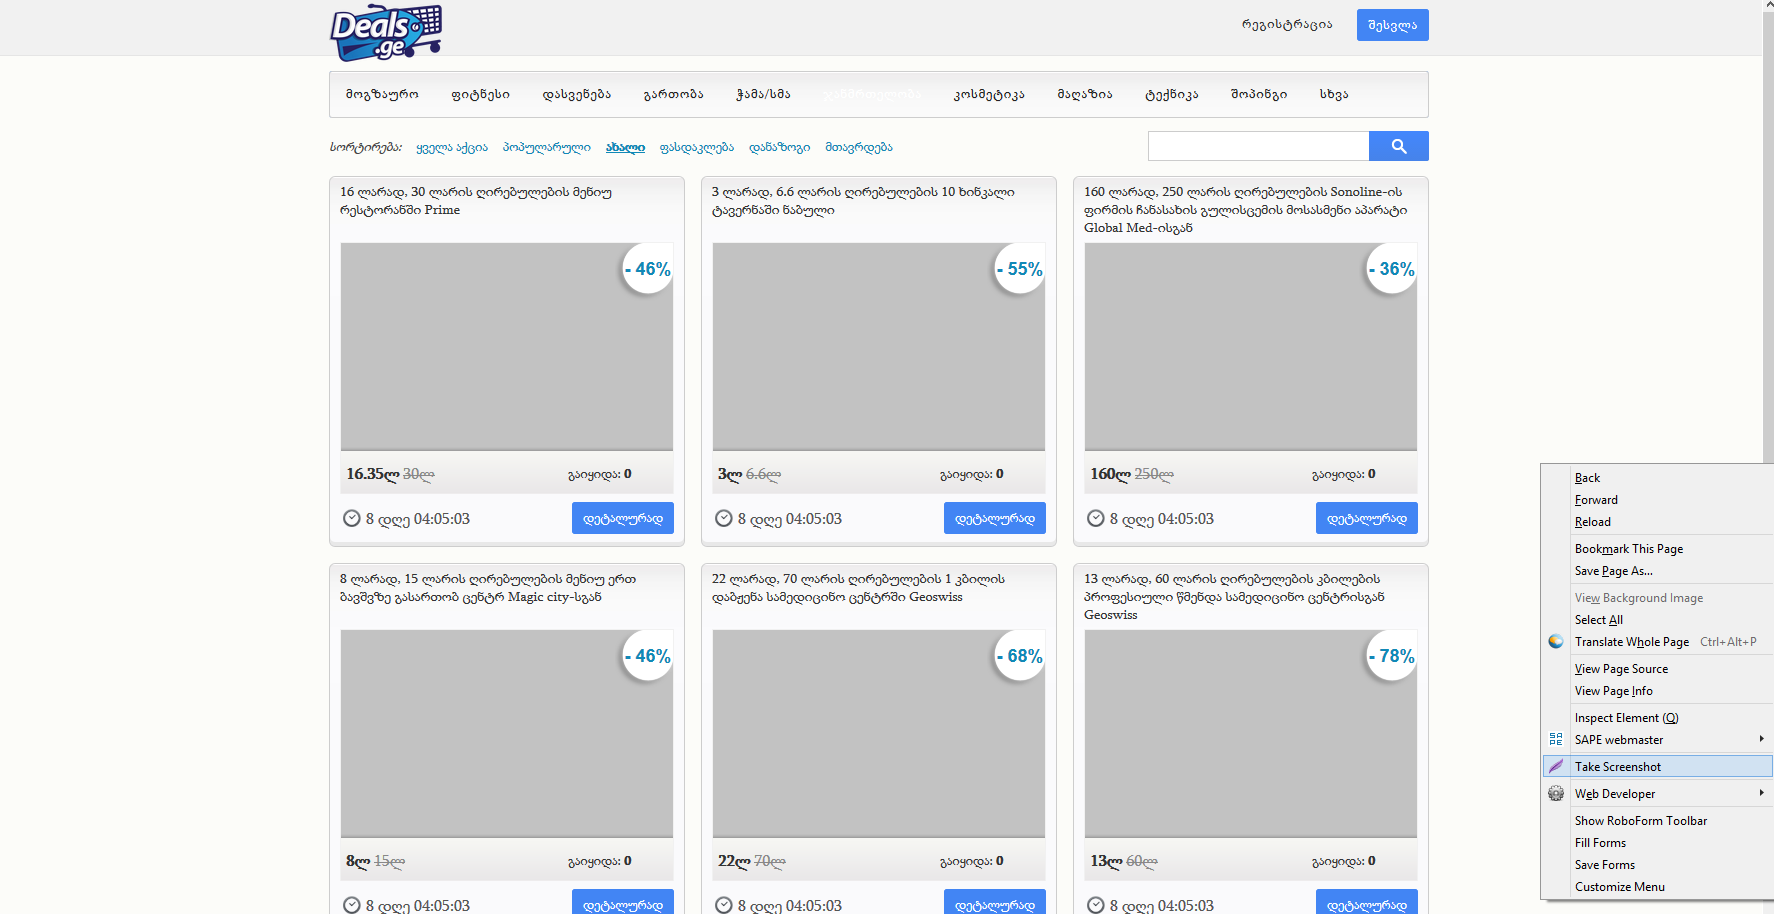The image size is (1774, 914).
Task: Click the clock icon on the 160ლ deal
Action: coord(1096,518)
